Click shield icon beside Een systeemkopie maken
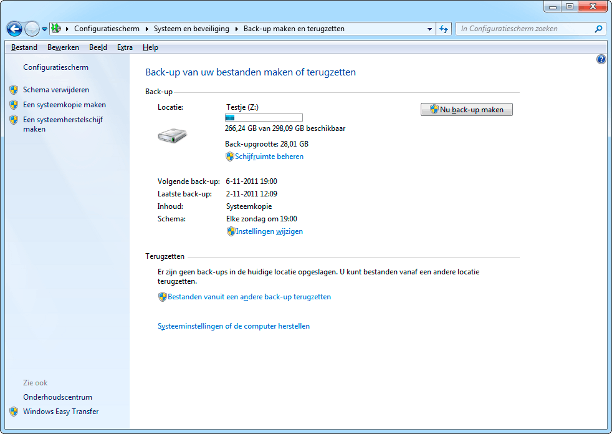612x434 pixels. pyautogui.click(x=14, y=105)
